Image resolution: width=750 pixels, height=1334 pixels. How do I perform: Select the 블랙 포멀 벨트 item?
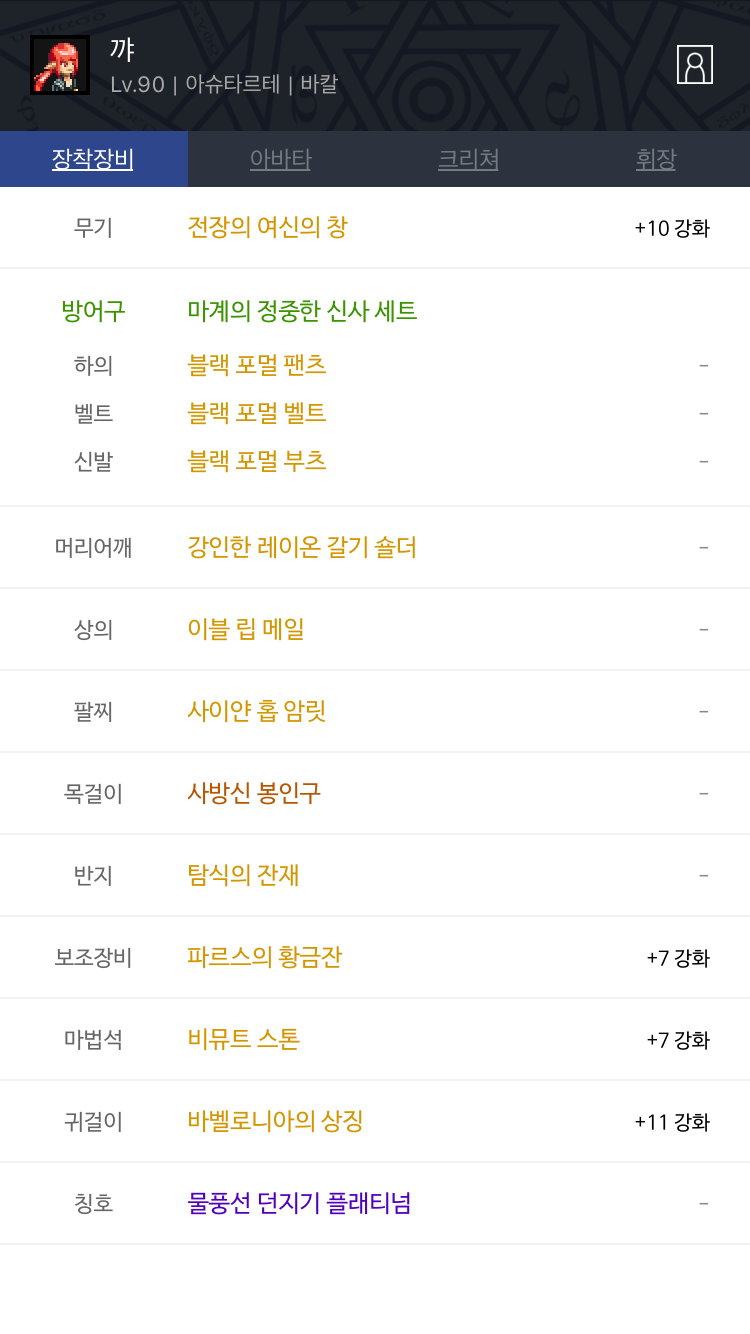[257, 413]
